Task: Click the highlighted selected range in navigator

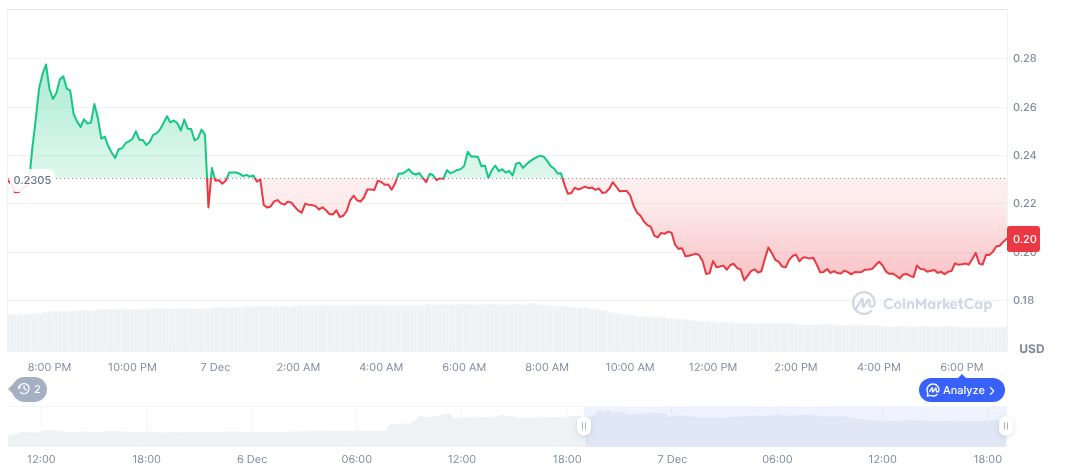Action: pyautogui.click(x=794, y=427)
